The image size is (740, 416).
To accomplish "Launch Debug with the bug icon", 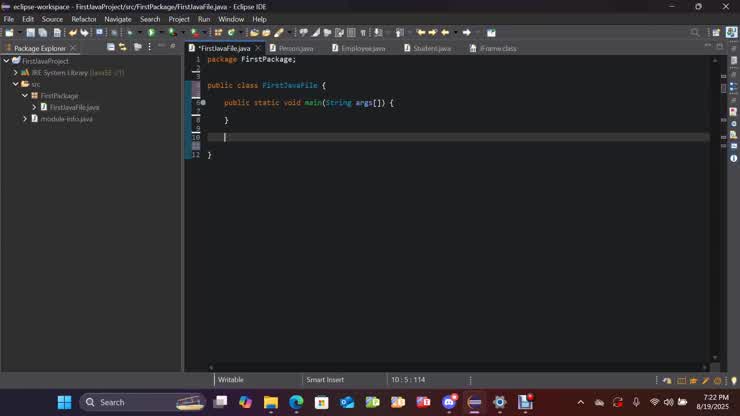I will click(x=130, y=33).
